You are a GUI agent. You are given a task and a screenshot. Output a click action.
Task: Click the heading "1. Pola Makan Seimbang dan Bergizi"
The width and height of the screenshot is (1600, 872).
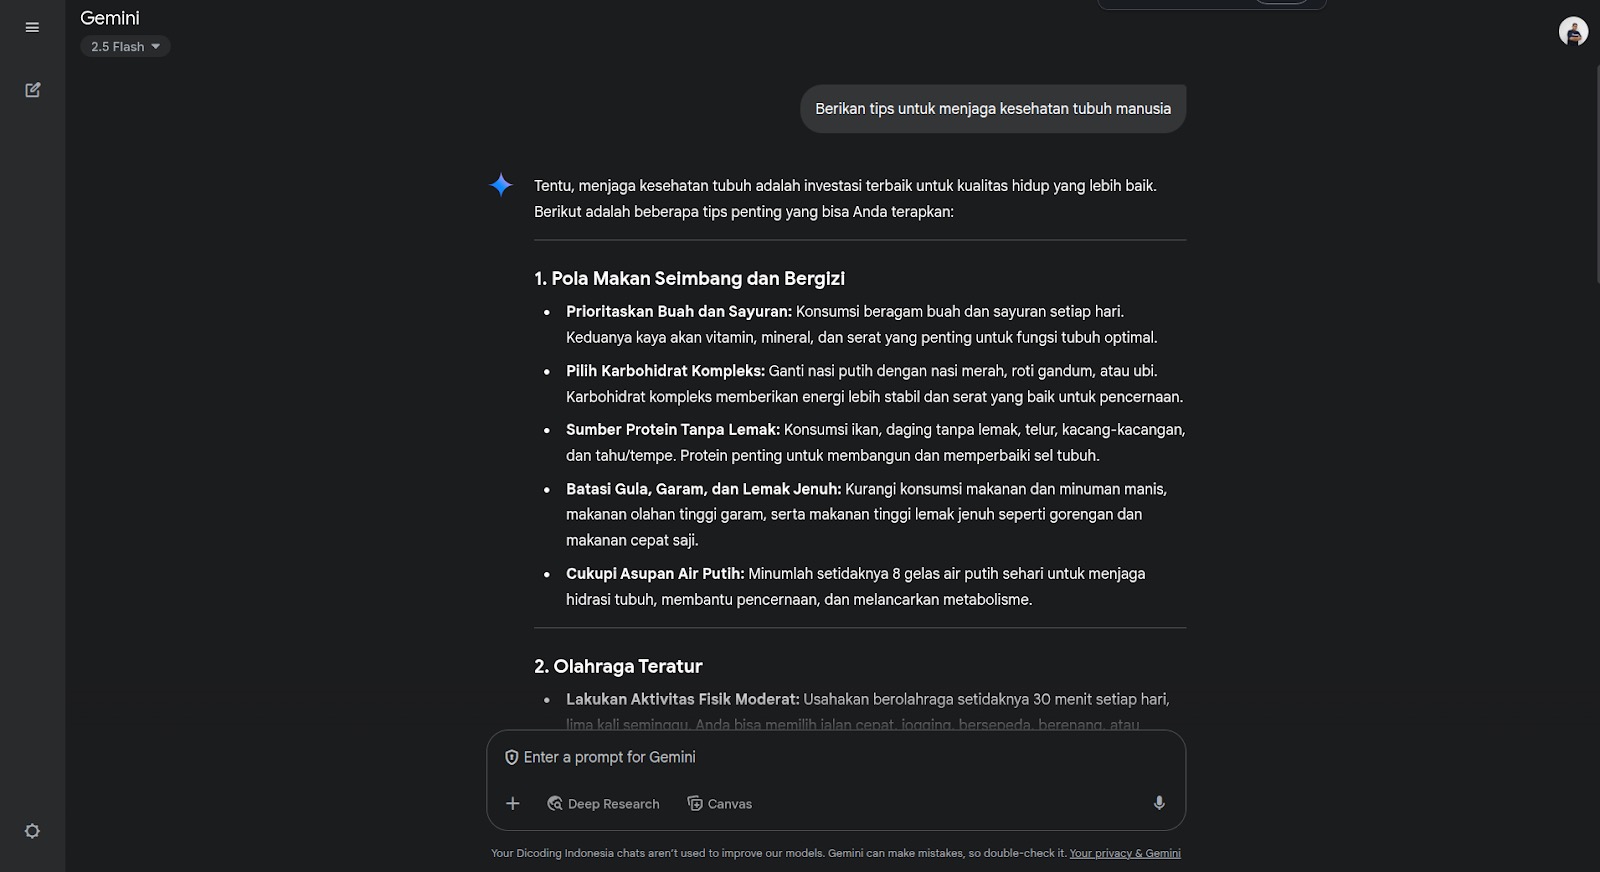(x=689, y=278)
